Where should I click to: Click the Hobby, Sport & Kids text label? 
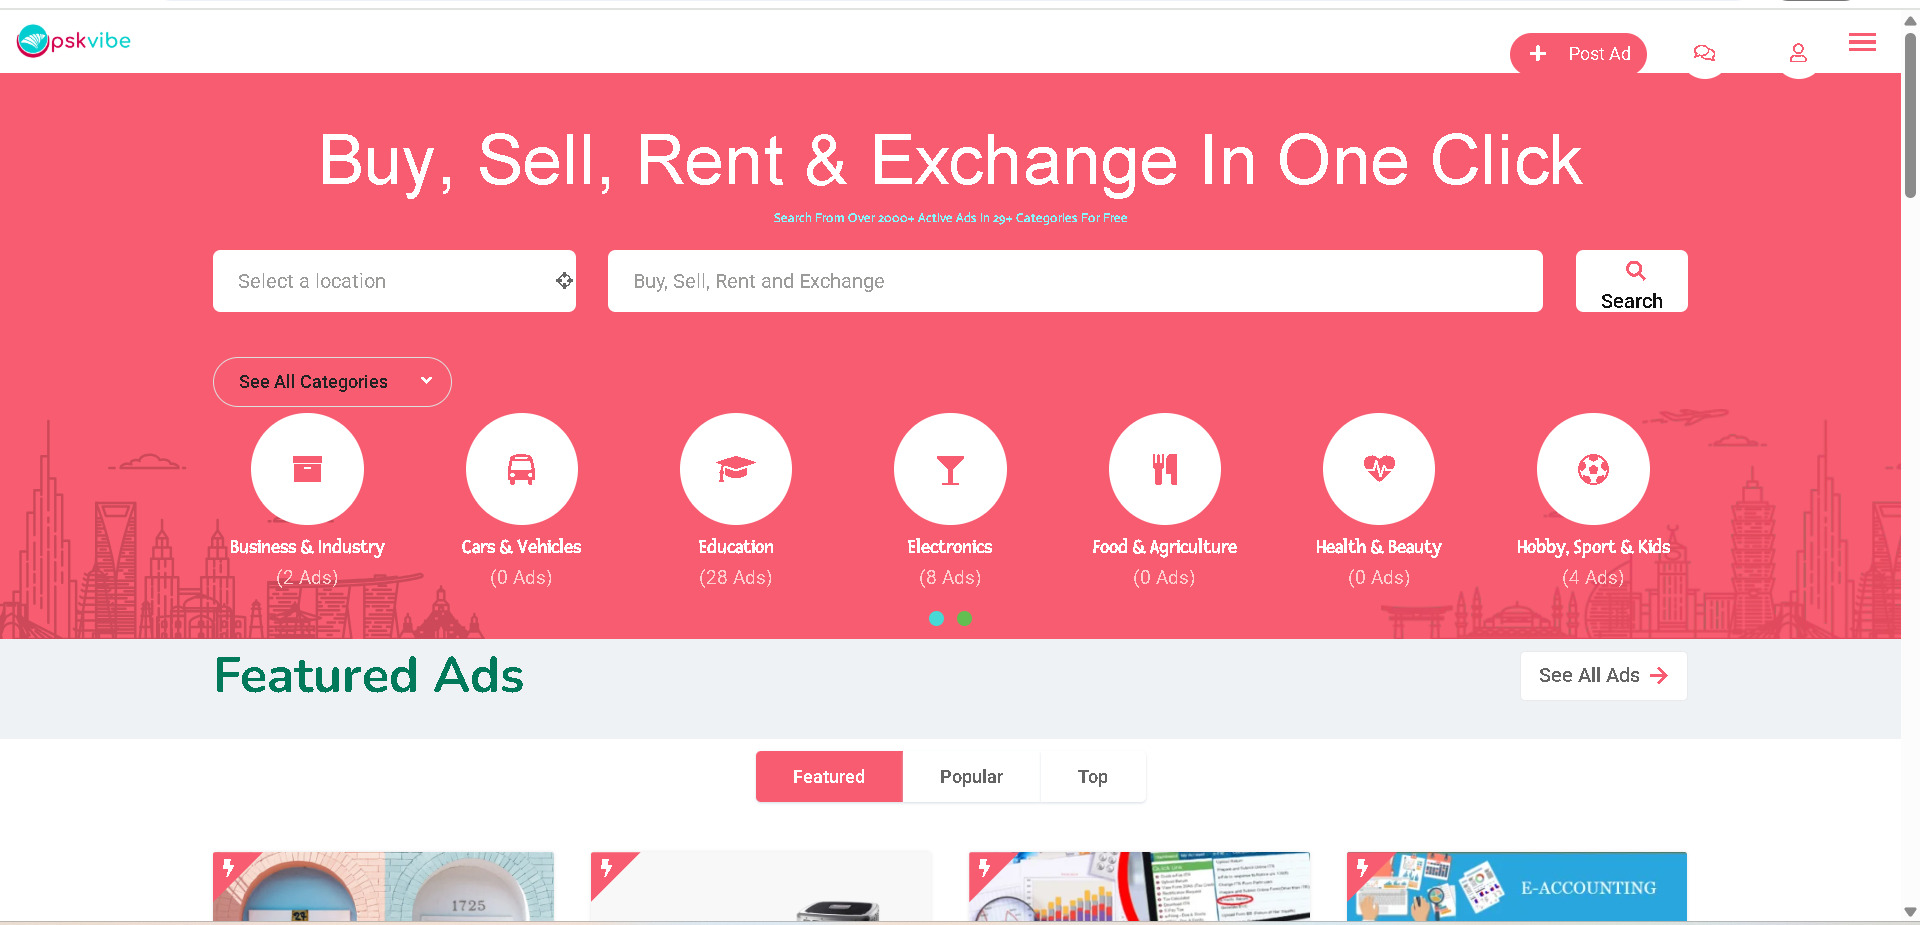click(x=1593, y=547)
